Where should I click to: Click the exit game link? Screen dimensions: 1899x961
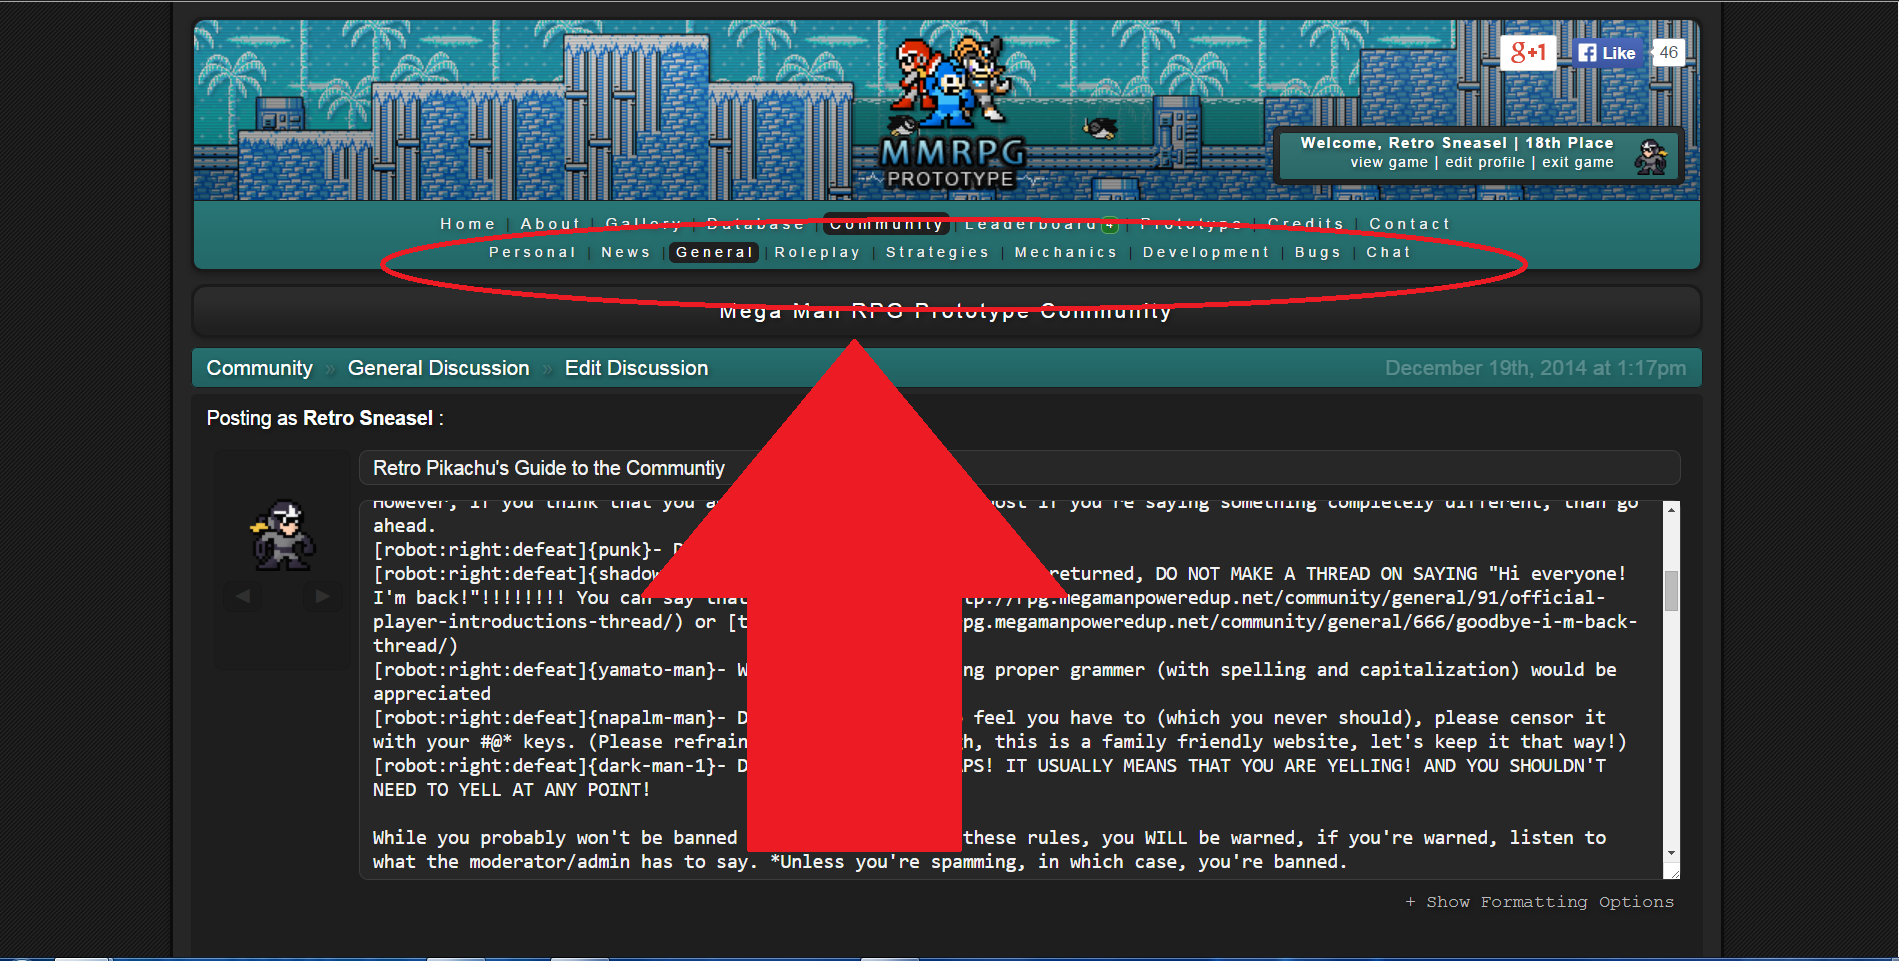(1577, 162)
